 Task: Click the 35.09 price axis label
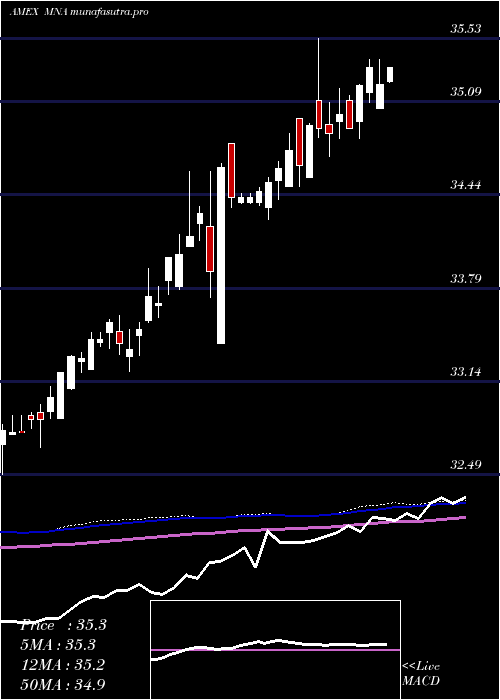(465, 92)
